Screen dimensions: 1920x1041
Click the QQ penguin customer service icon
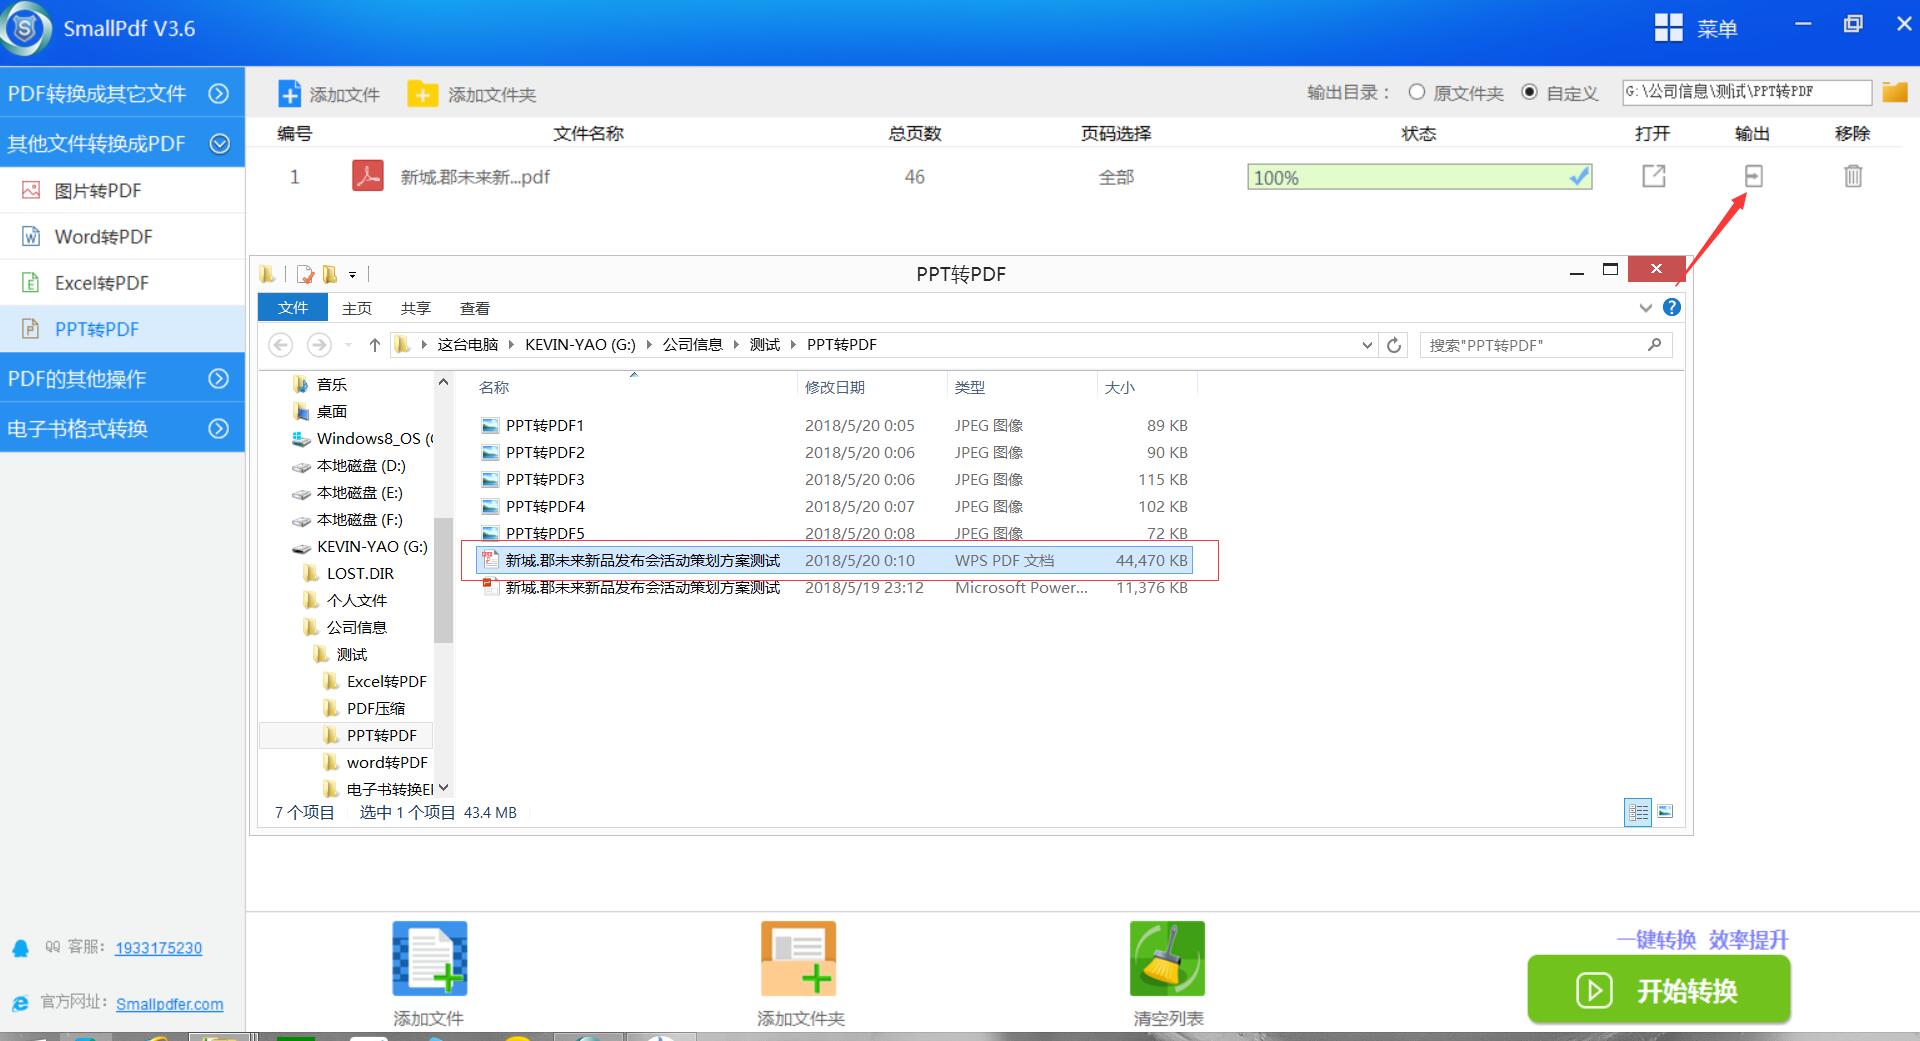pyautogui.click(x=21, y=948)
